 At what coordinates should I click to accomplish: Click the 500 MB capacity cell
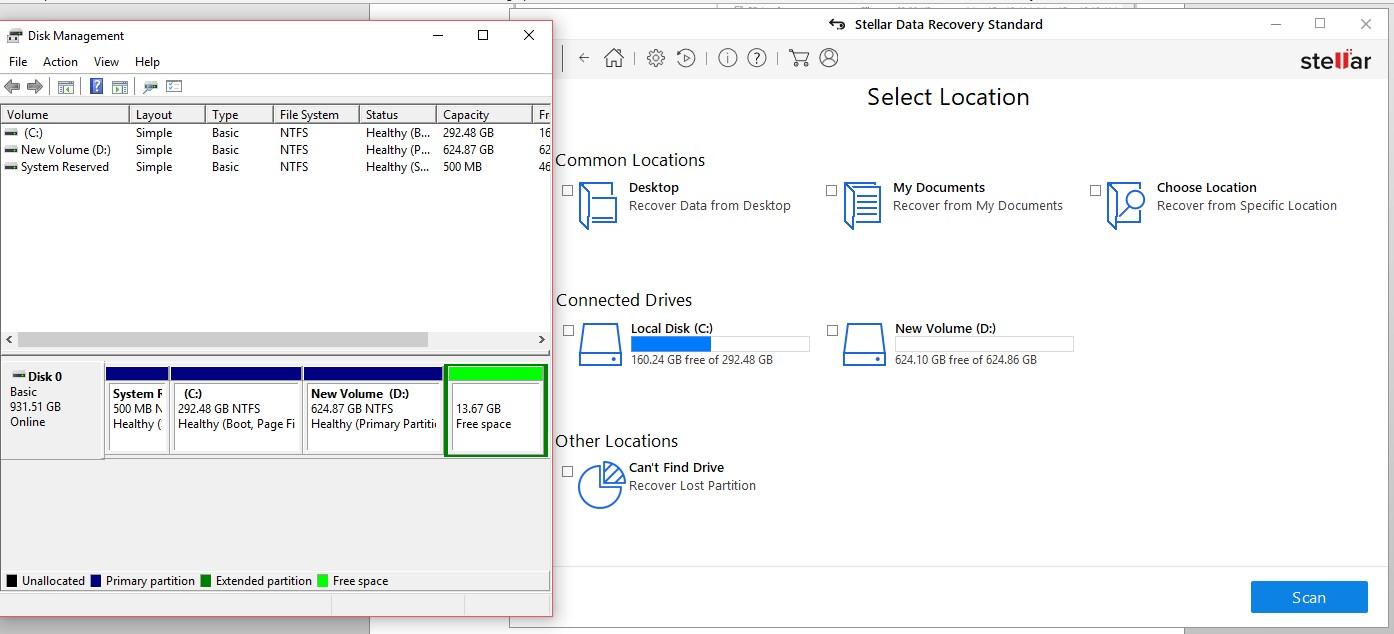pos(462,167)
